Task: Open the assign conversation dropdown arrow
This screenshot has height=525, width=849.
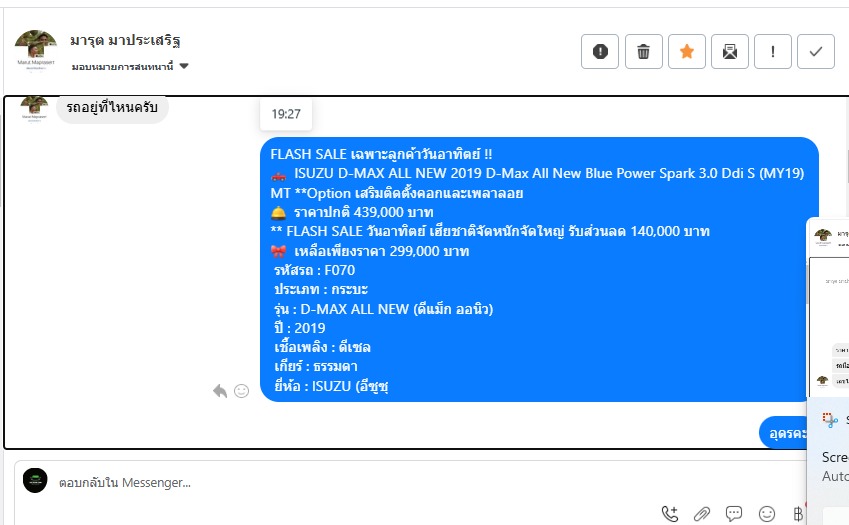Action: [x=184, y=66]
